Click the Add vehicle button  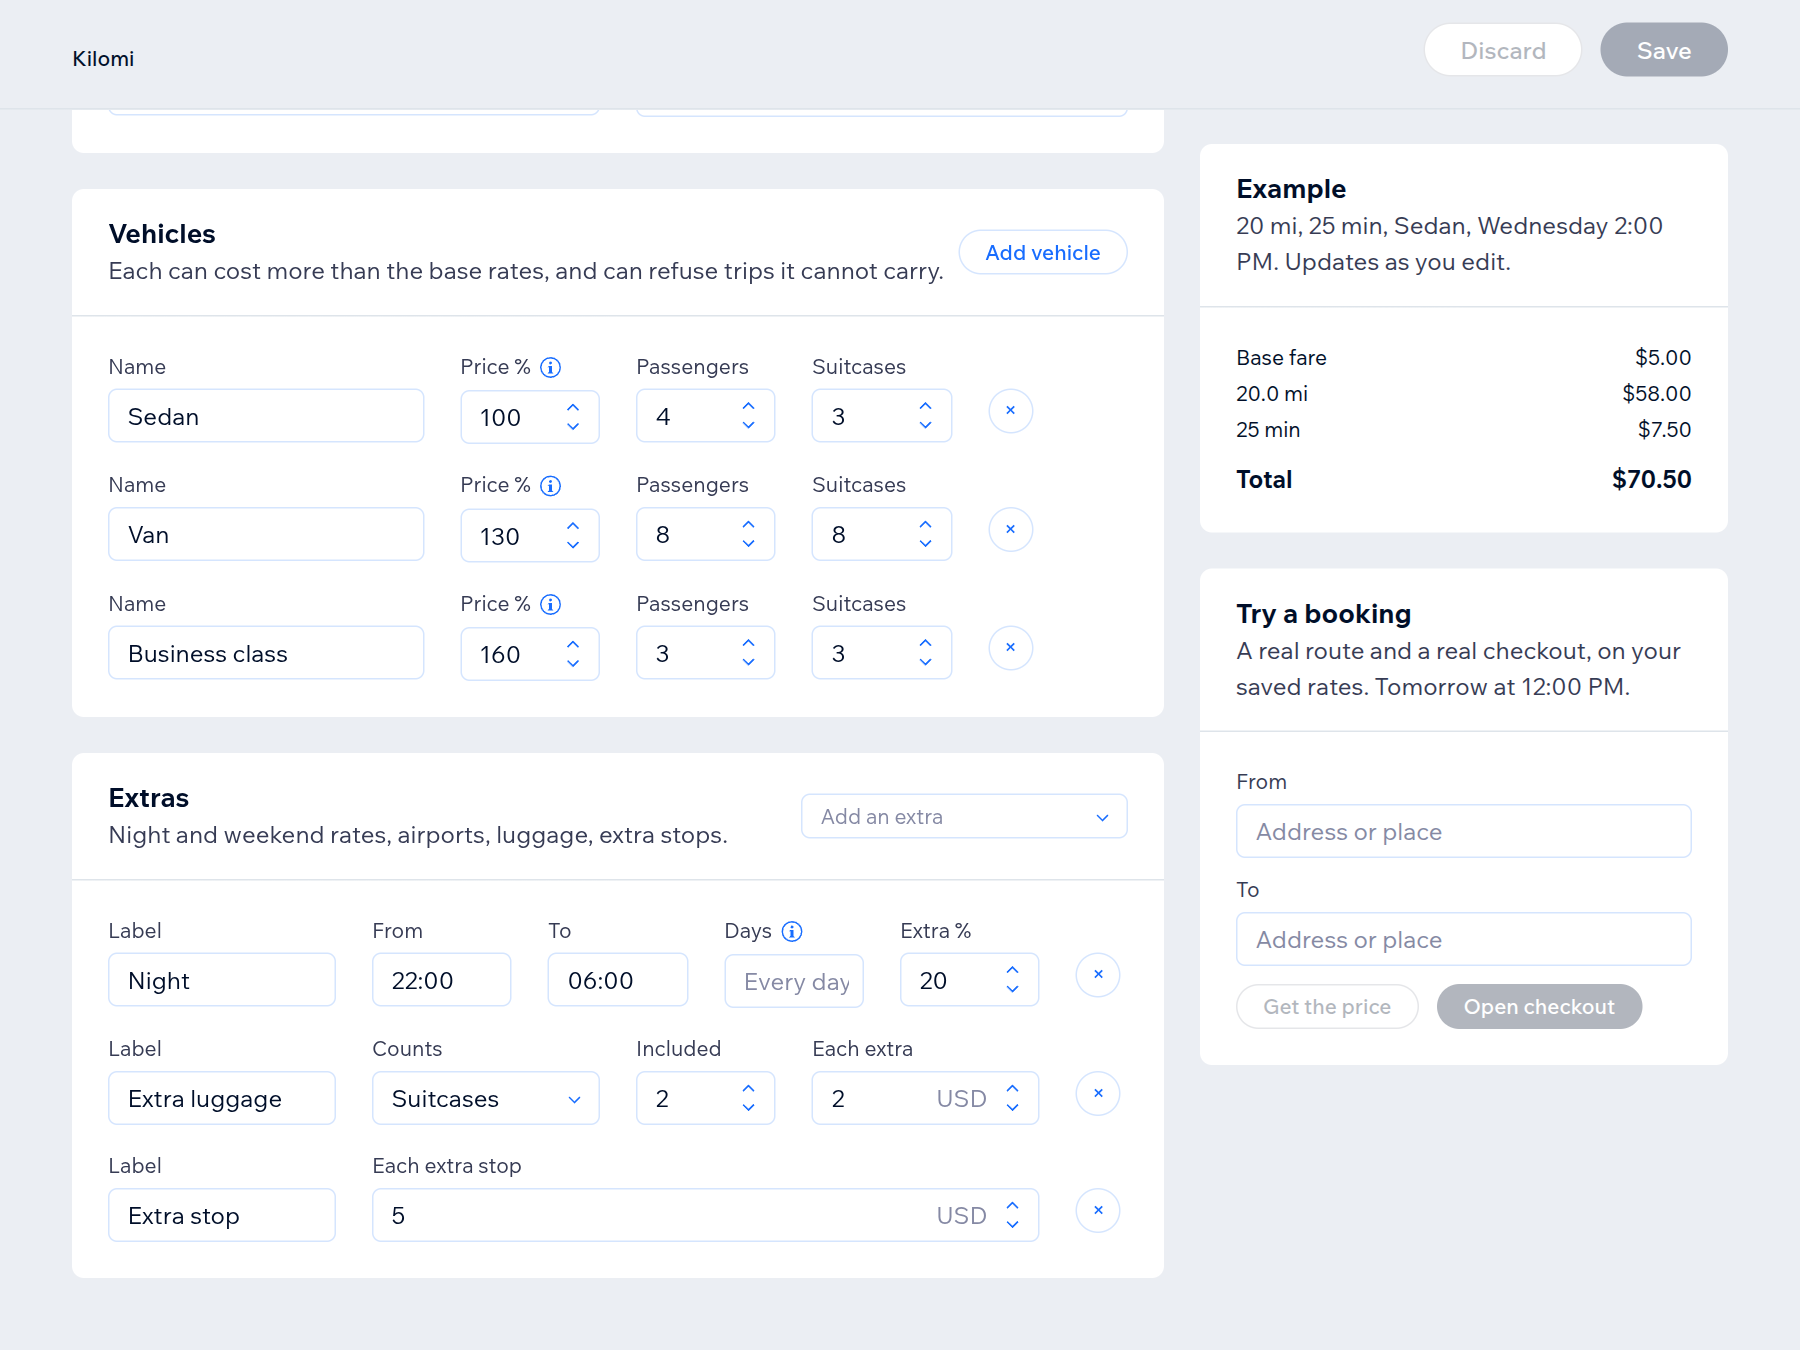[x=1043, y=252]
